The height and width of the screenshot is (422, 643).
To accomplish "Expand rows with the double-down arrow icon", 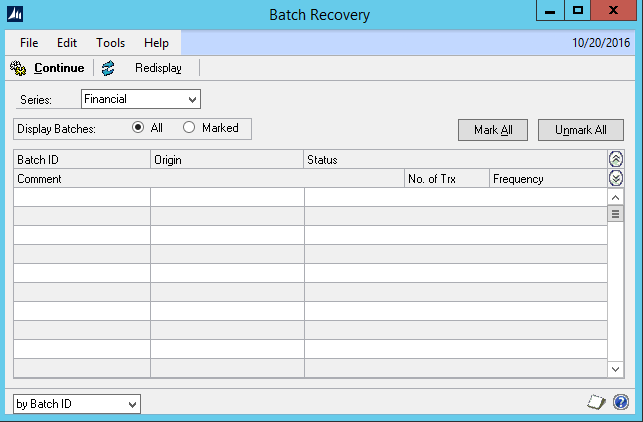I will click(x=616, y=178).
